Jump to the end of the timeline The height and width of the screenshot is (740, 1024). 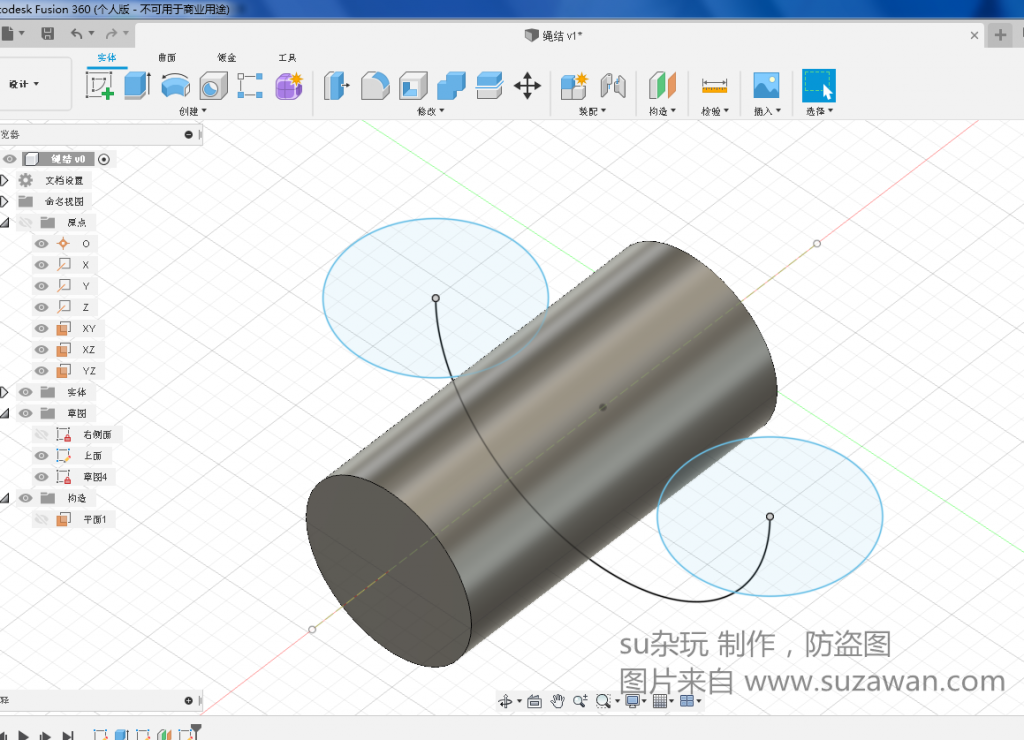[67, 735]
